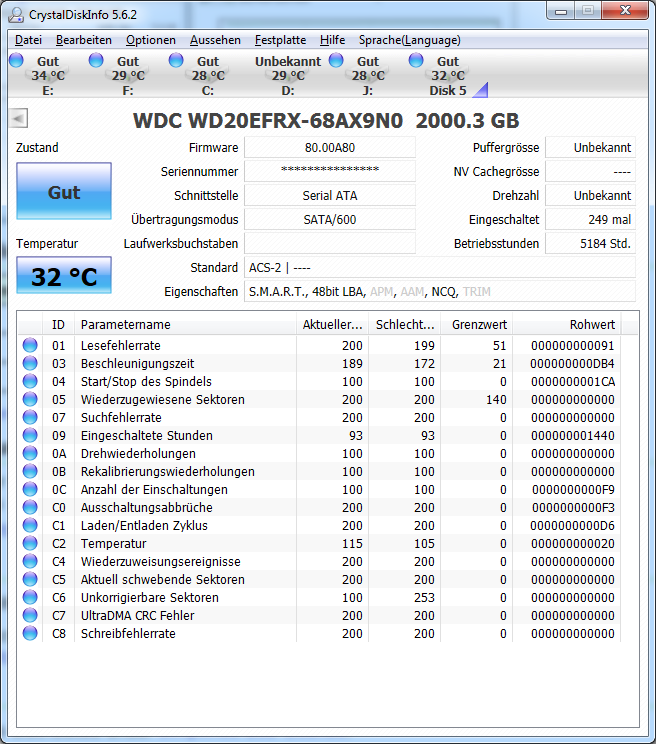Image resolution: width=656 pixels, height=744 pixels.
Task: Click raw value 000000001440
Action: point(573,436)
